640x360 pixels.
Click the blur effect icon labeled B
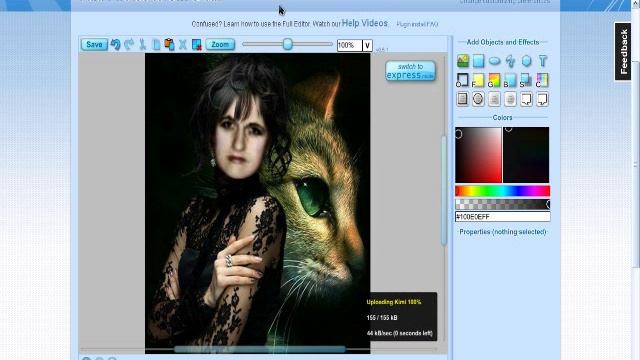pos(510,80)
